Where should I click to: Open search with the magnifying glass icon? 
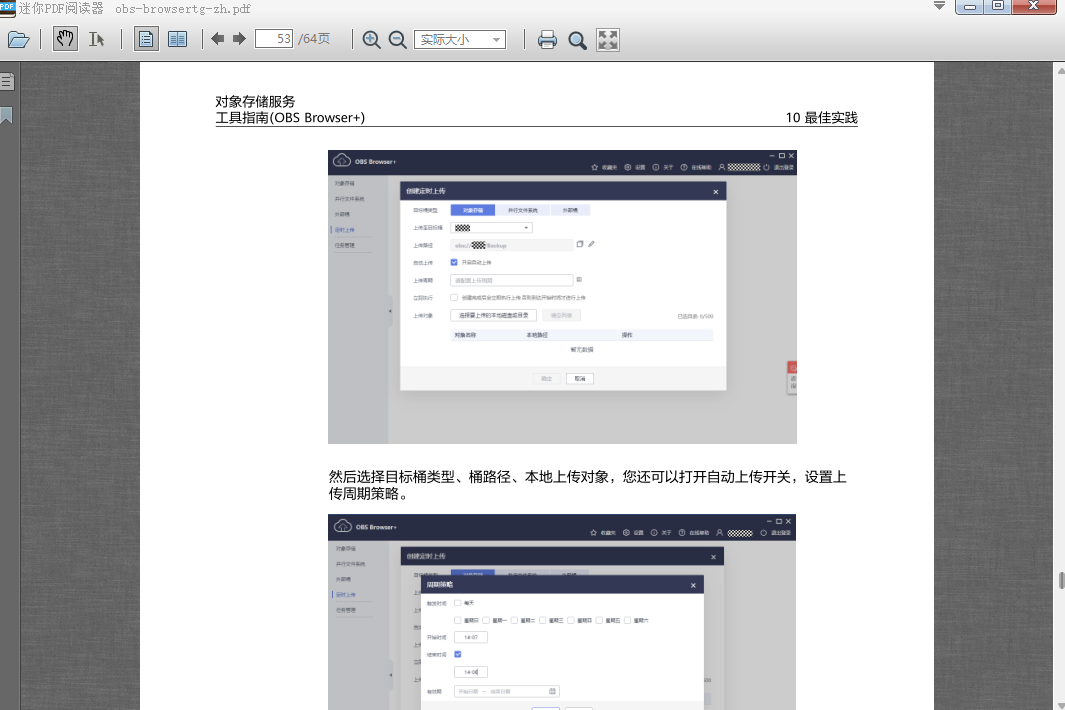(x=577, y=40)
